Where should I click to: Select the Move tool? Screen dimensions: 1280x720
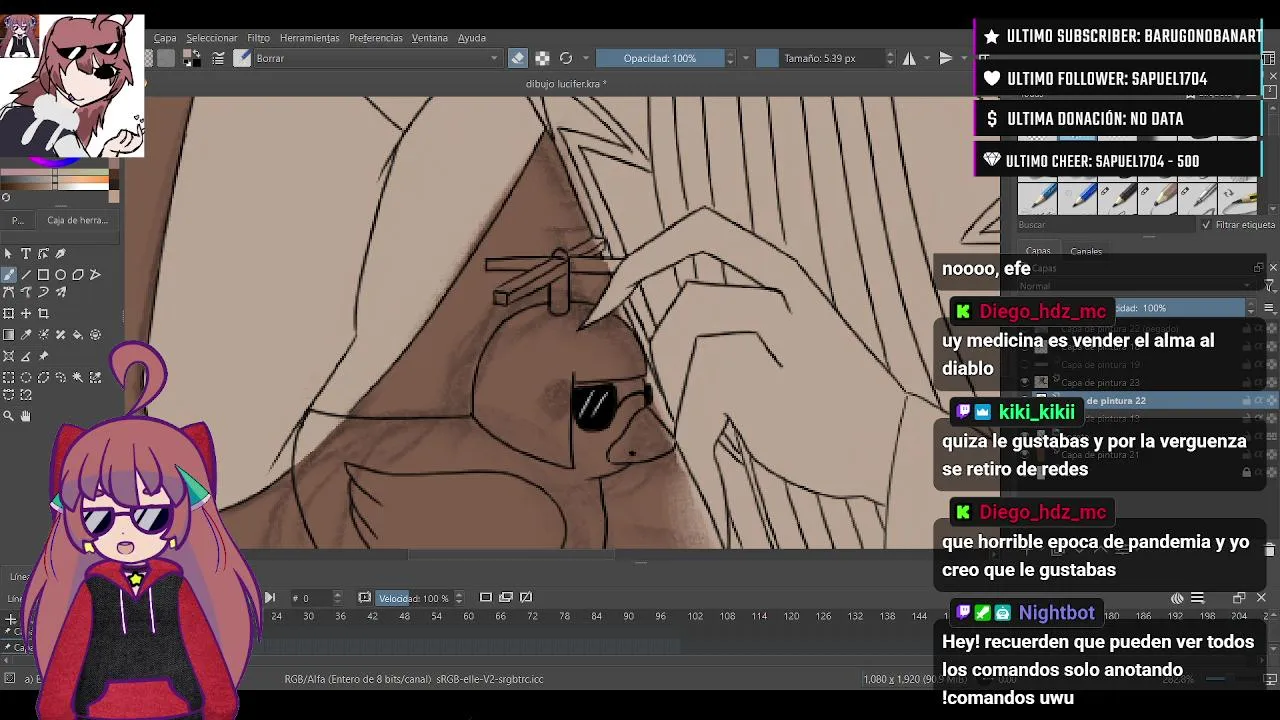pyautogui.click(x=26, y=313)
